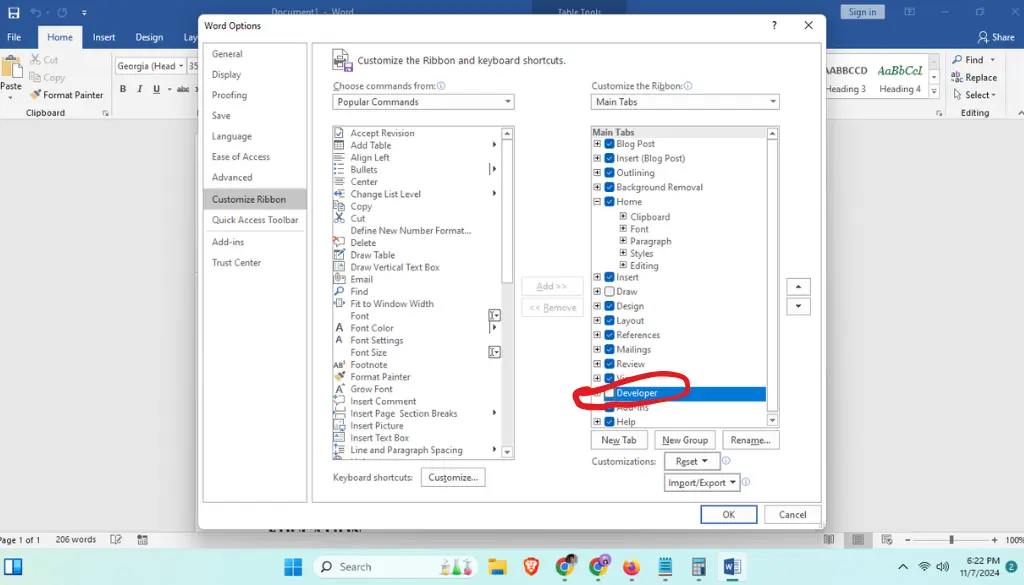Enable the Developer tab checkbox
This screenshot has height=585, width=1024.
tap(609, 393)
